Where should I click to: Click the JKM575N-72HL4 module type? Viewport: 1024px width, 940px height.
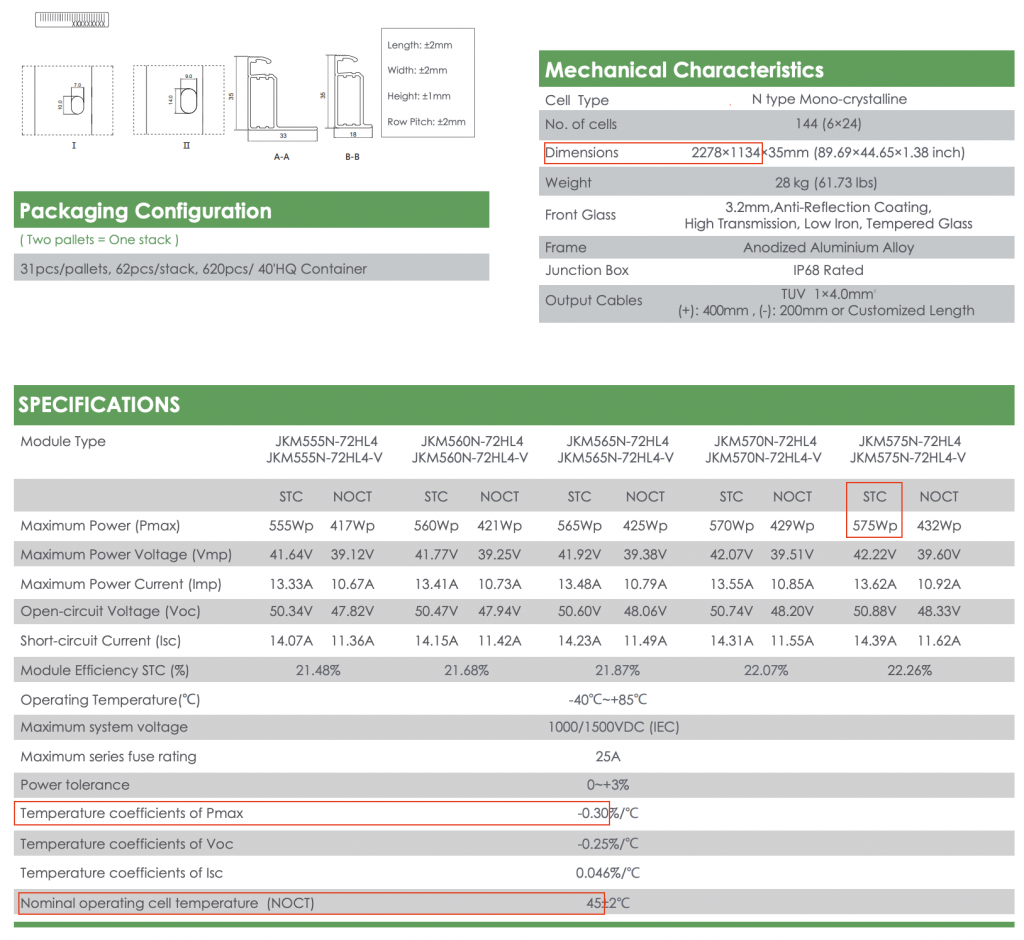(x=909, y=442)
